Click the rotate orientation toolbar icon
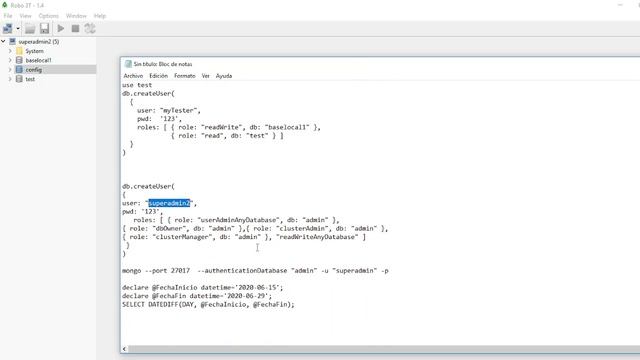This screenshot has height=360, width=640. (x=90, y=29)
